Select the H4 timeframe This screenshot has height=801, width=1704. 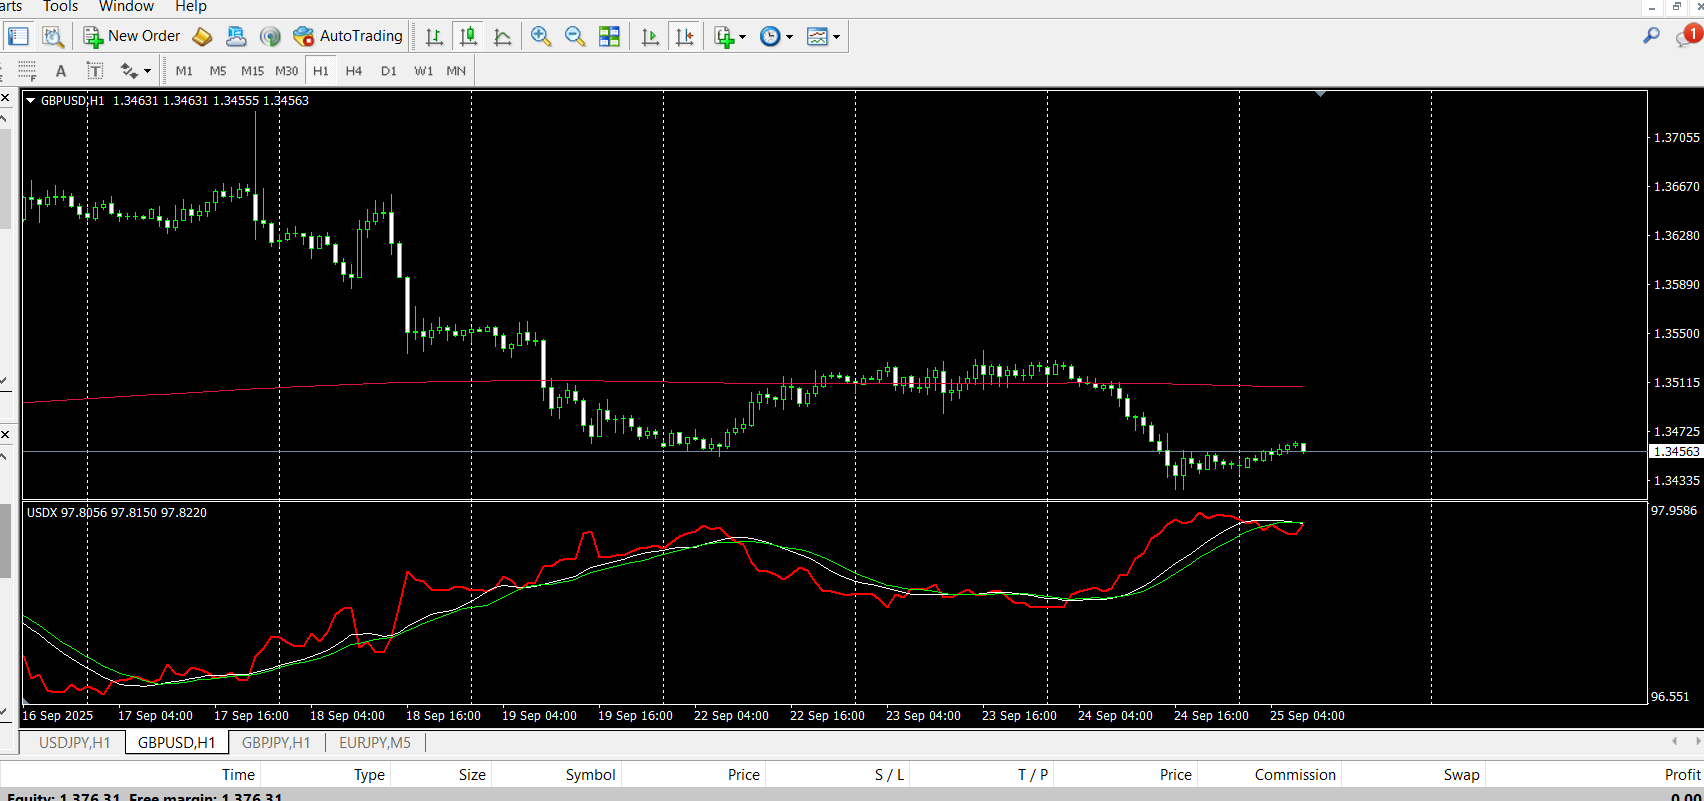point(354,71)
